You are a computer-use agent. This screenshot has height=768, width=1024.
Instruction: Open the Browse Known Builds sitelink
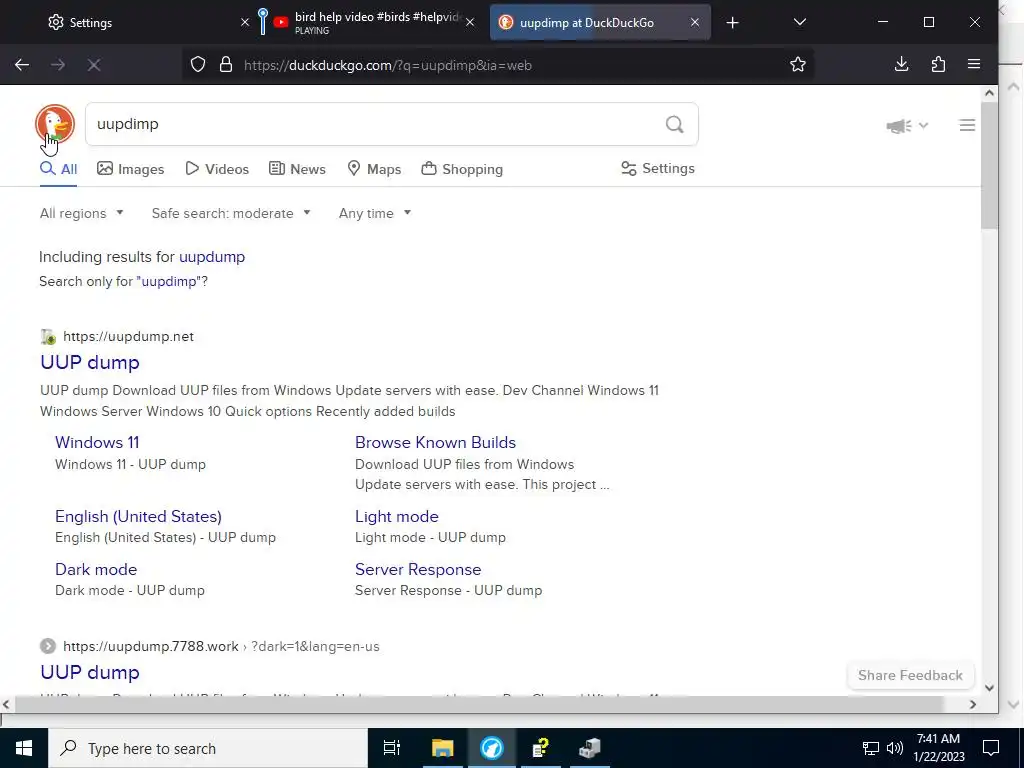(435, 442)
